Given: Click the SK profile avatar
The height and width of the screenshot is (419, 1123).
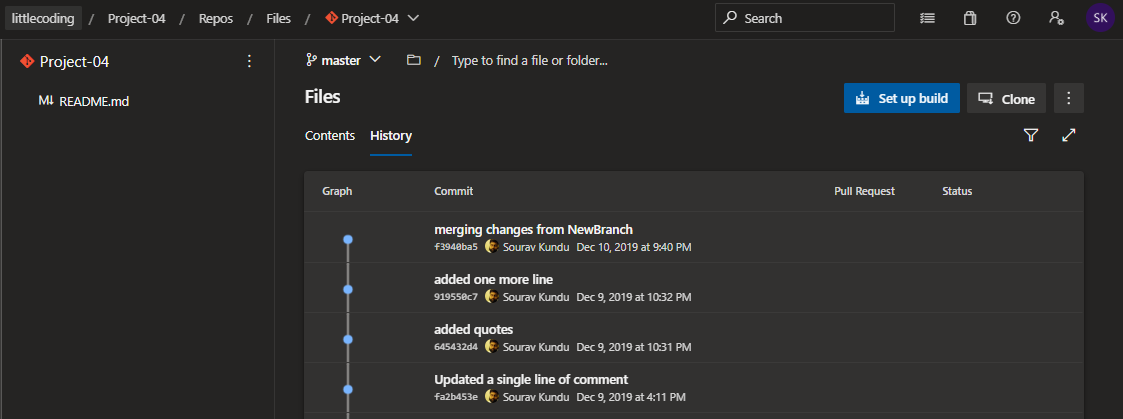Looking at the screenshot, I should tap(1100, 18).
